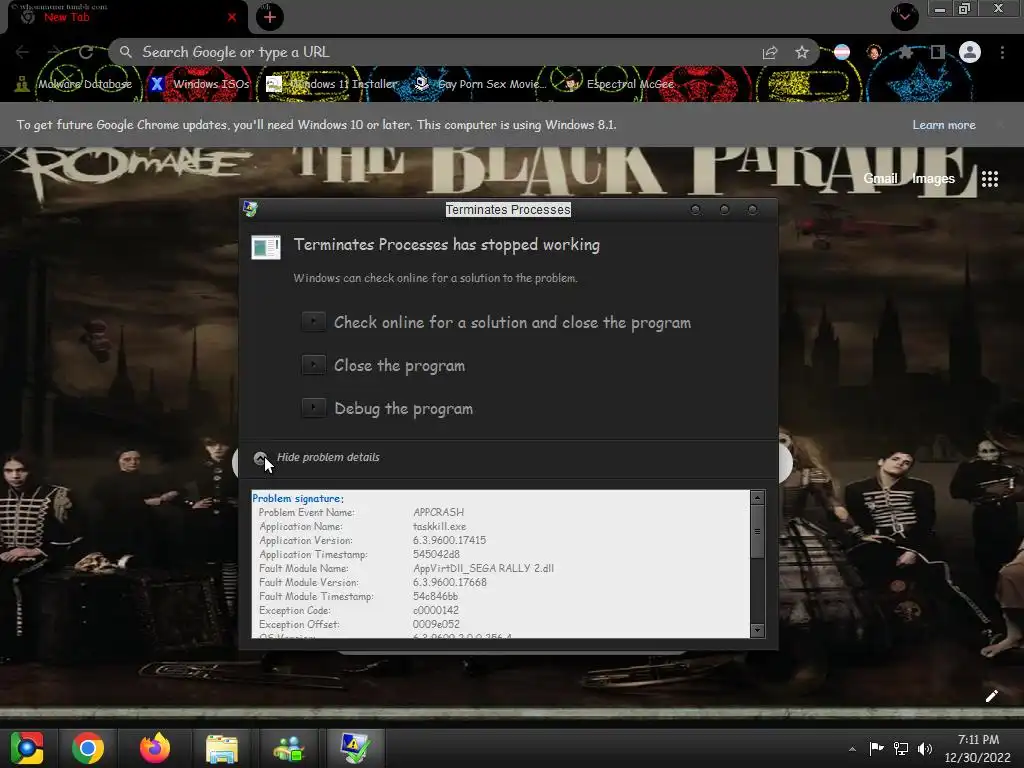
Task: Click scroll up arrow in problem details
Action: point(758,498)
